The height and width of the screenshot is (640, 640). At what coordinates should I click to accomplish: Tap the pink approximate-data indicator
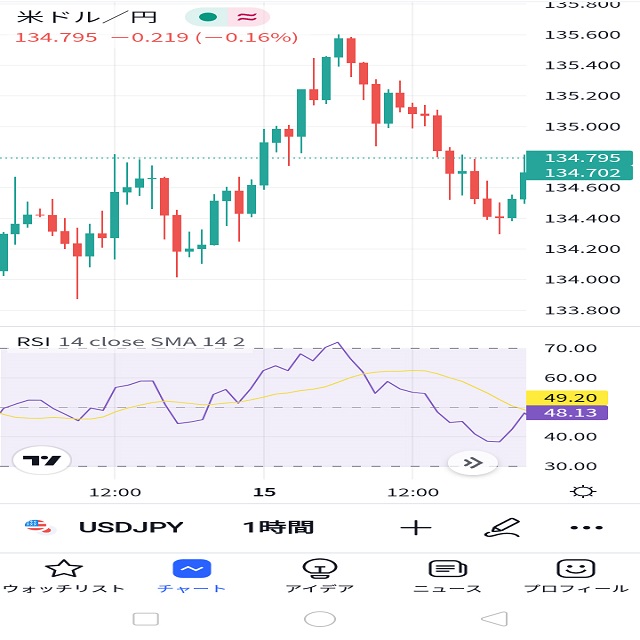[x=248, y=17]
